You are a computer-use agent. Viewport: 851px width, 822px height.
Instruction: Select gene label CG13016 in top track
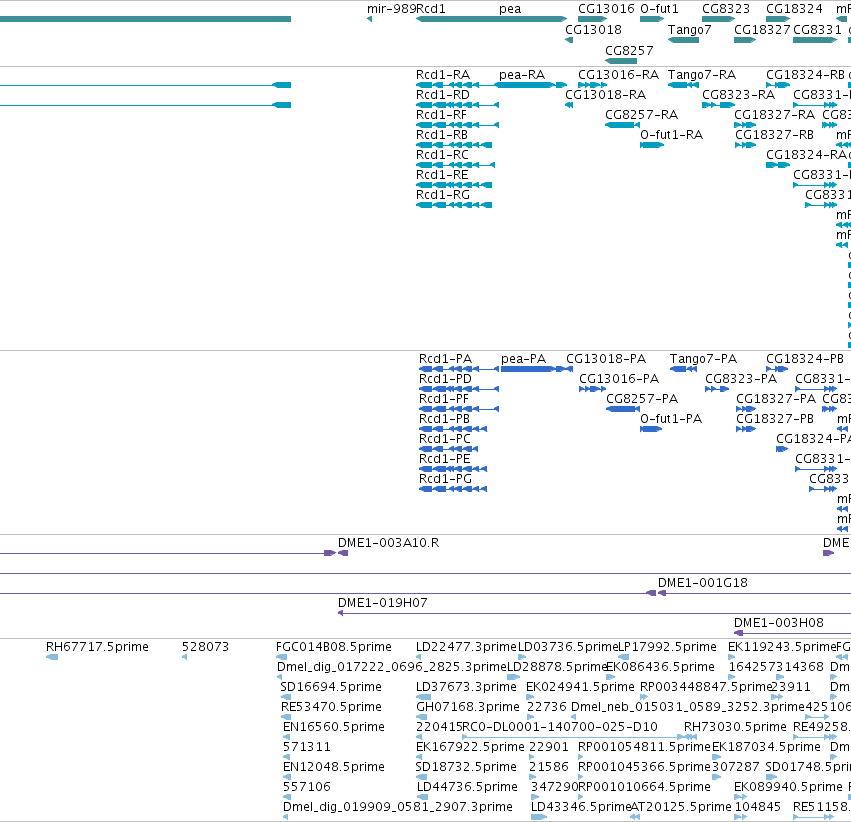(606, 9)
